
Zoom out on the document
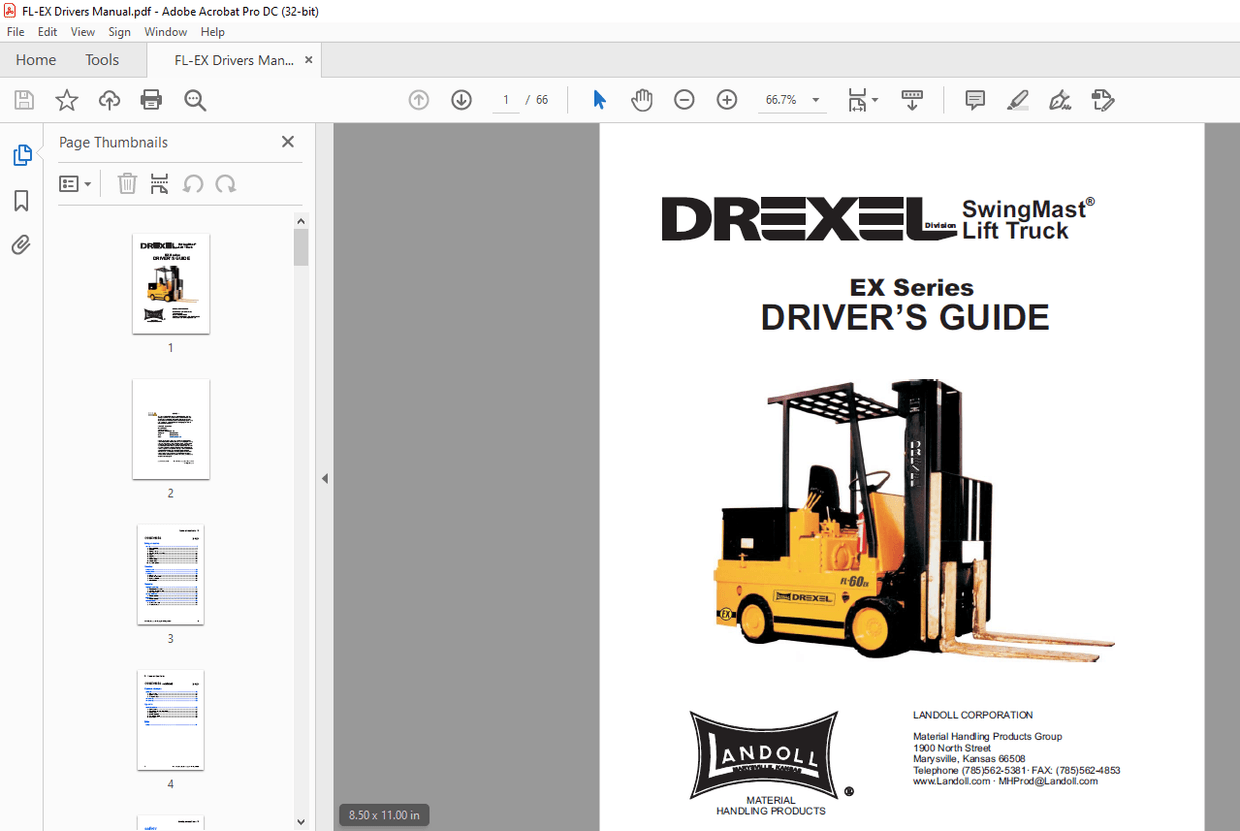[684, 100]
